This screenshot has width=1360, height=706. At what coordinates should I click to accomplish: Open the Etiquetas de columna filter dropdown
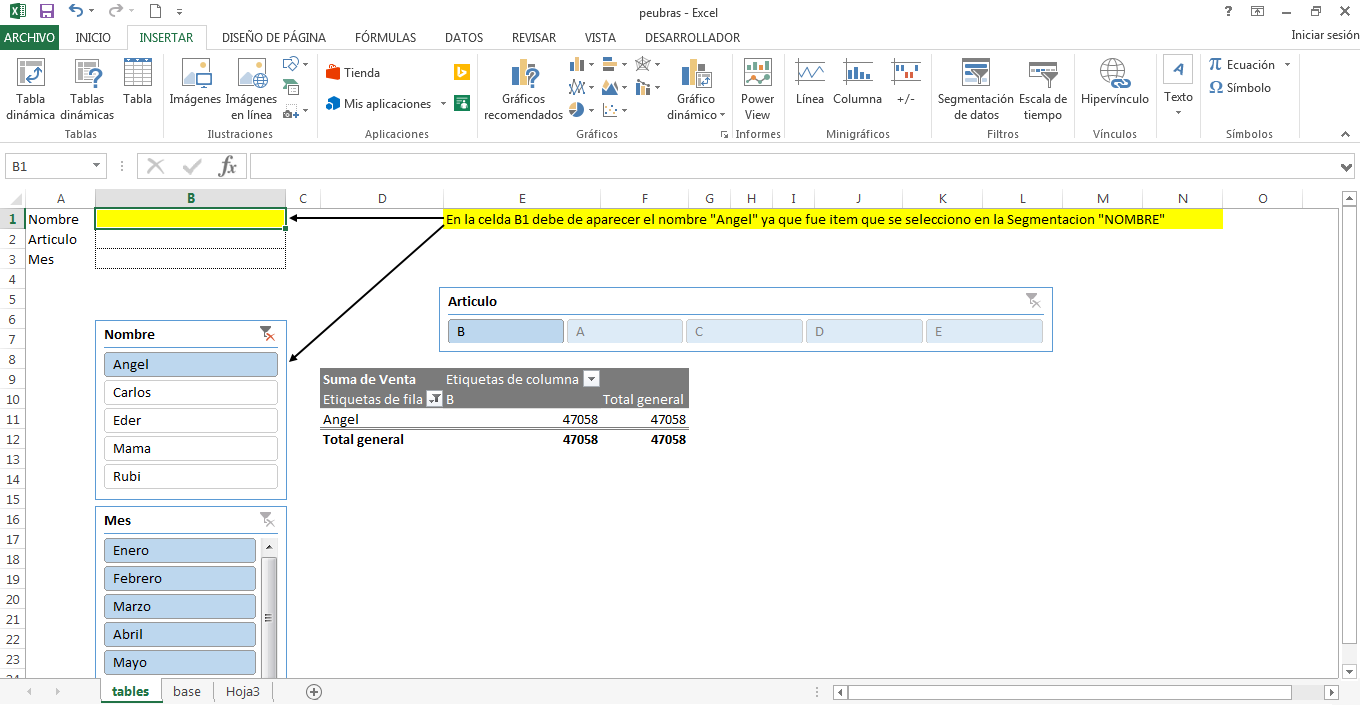pos(590,379)
